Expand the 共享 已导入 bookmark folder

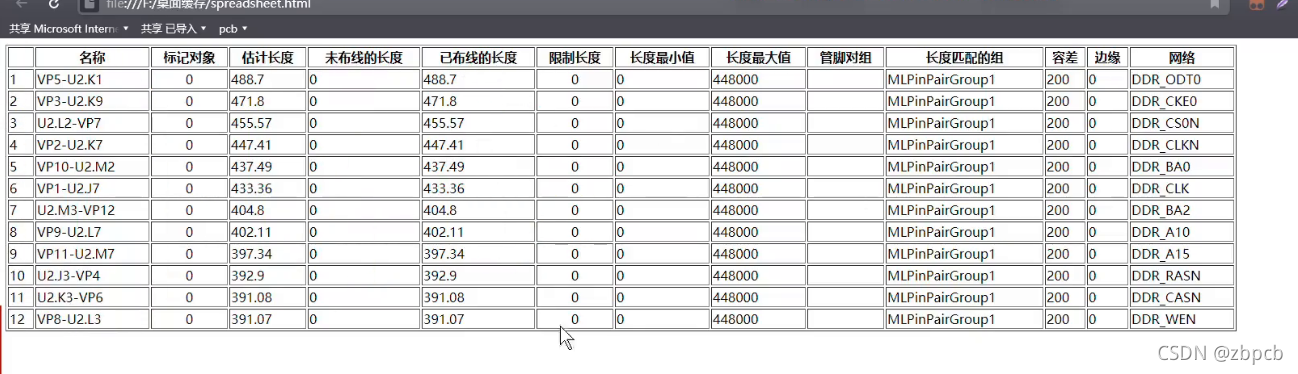pos(174,28)
